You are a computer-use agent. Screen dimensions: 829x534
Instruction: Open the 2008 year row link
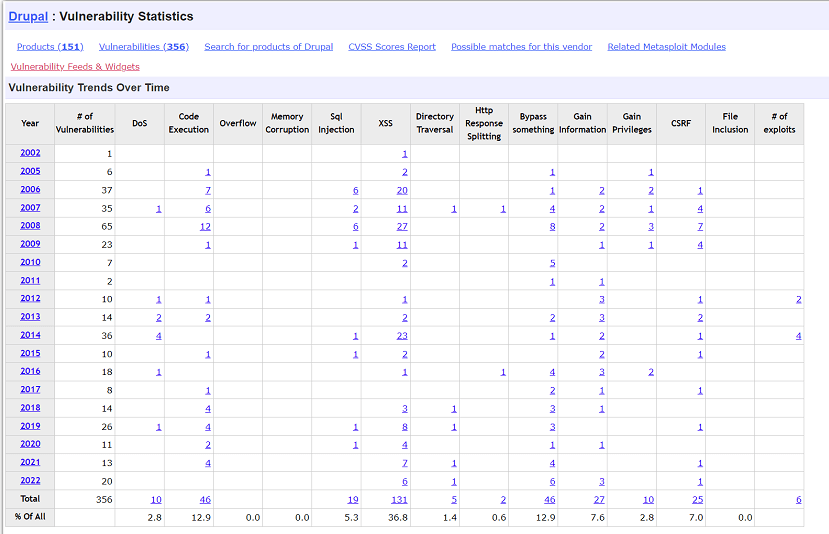point(30,226)
